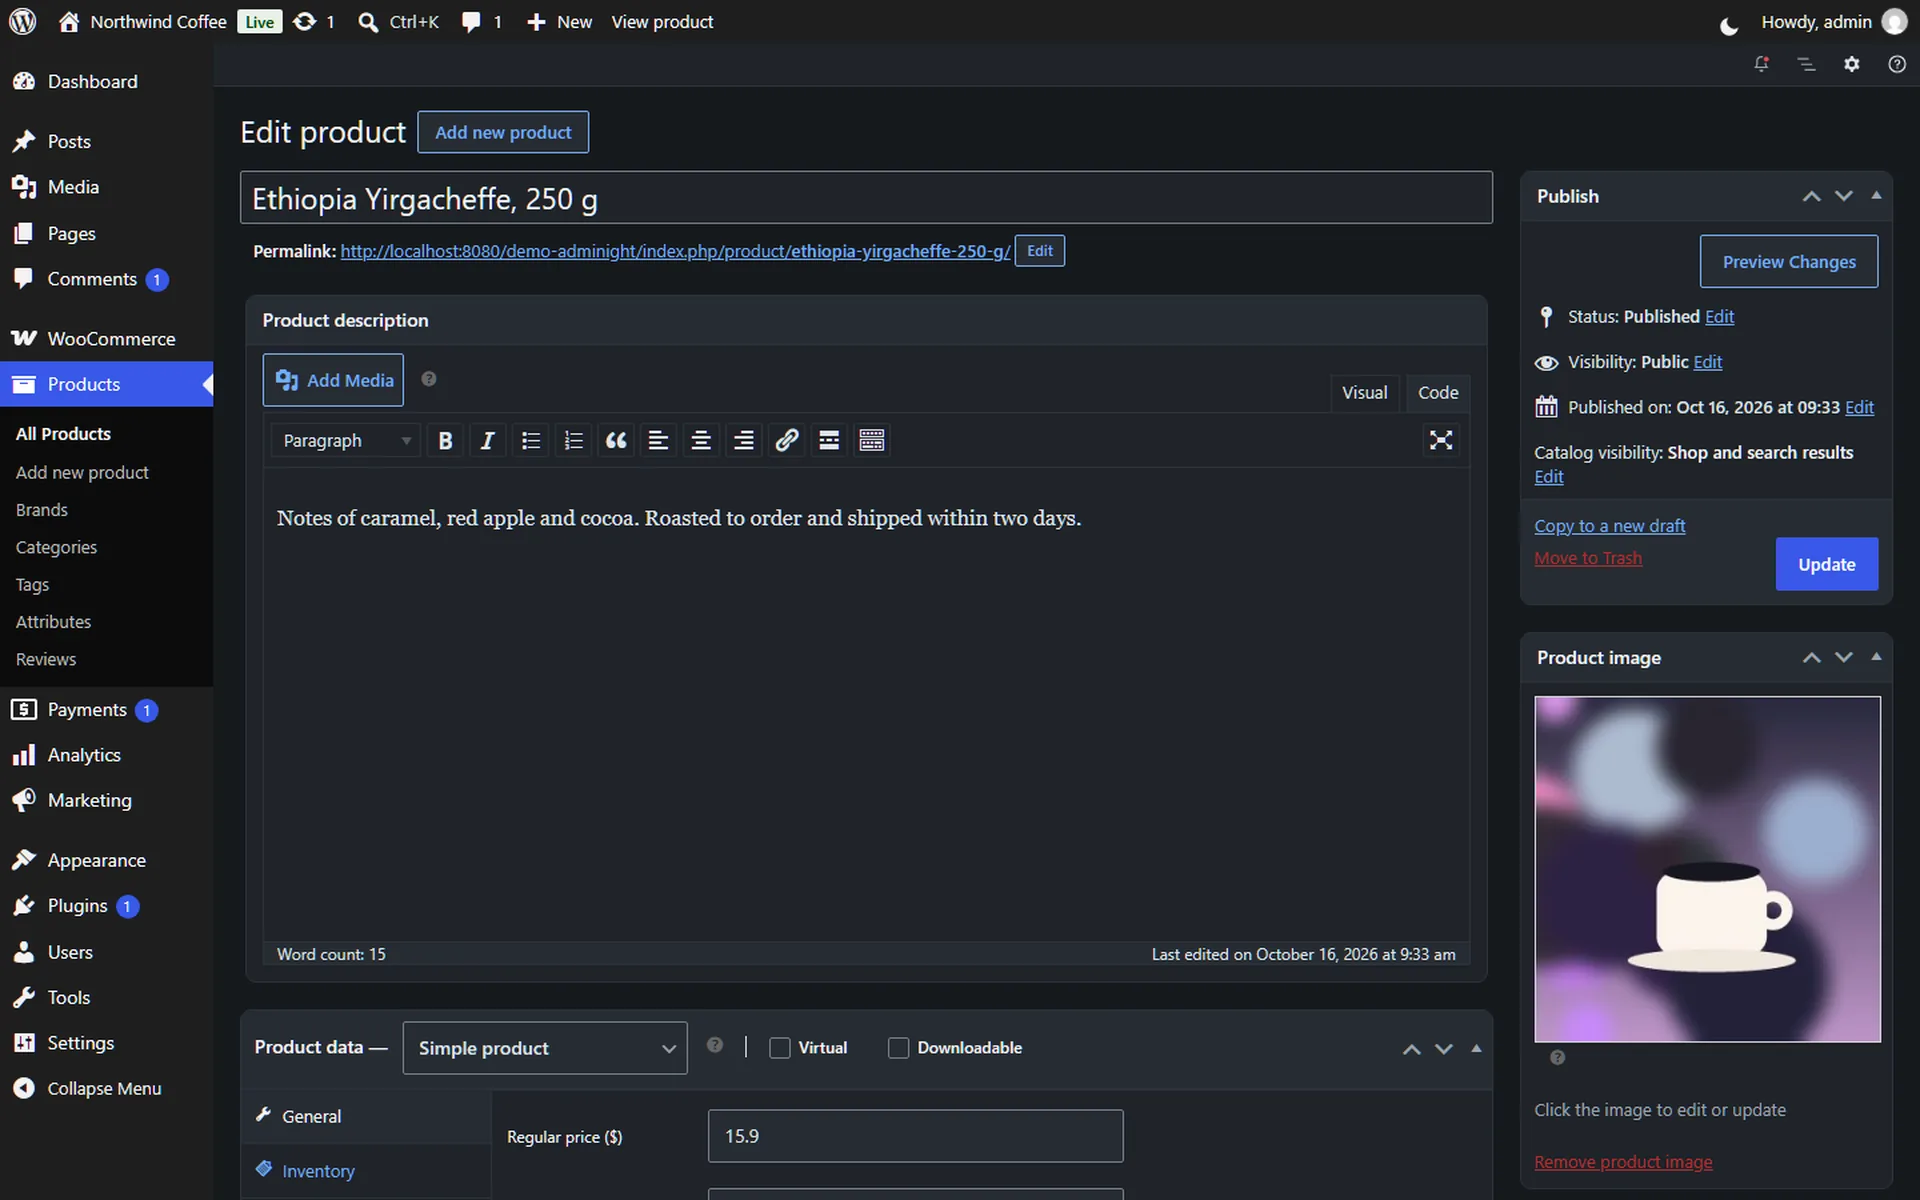The width and height of the screenshot is (1920, 1200).
Task: Enter distraction-free fullscreen editor mode
Action: click(x=1440, y=441)
